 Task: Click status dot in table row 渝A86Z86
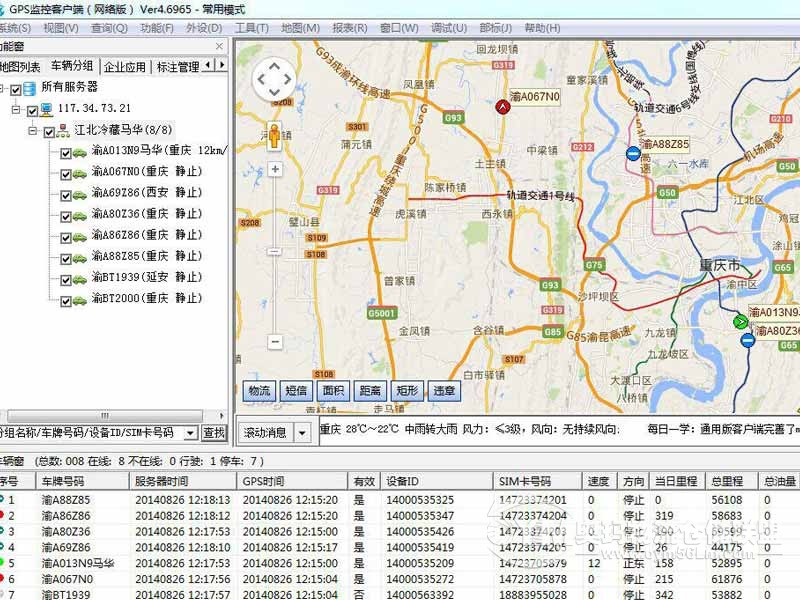tap(2, 515)
